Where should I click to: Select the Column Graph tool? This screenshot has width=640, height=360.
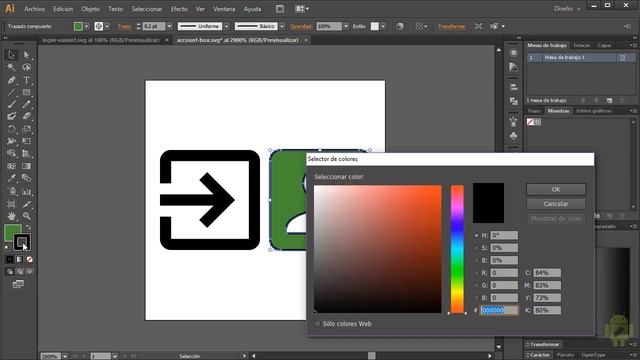[27, 191]
